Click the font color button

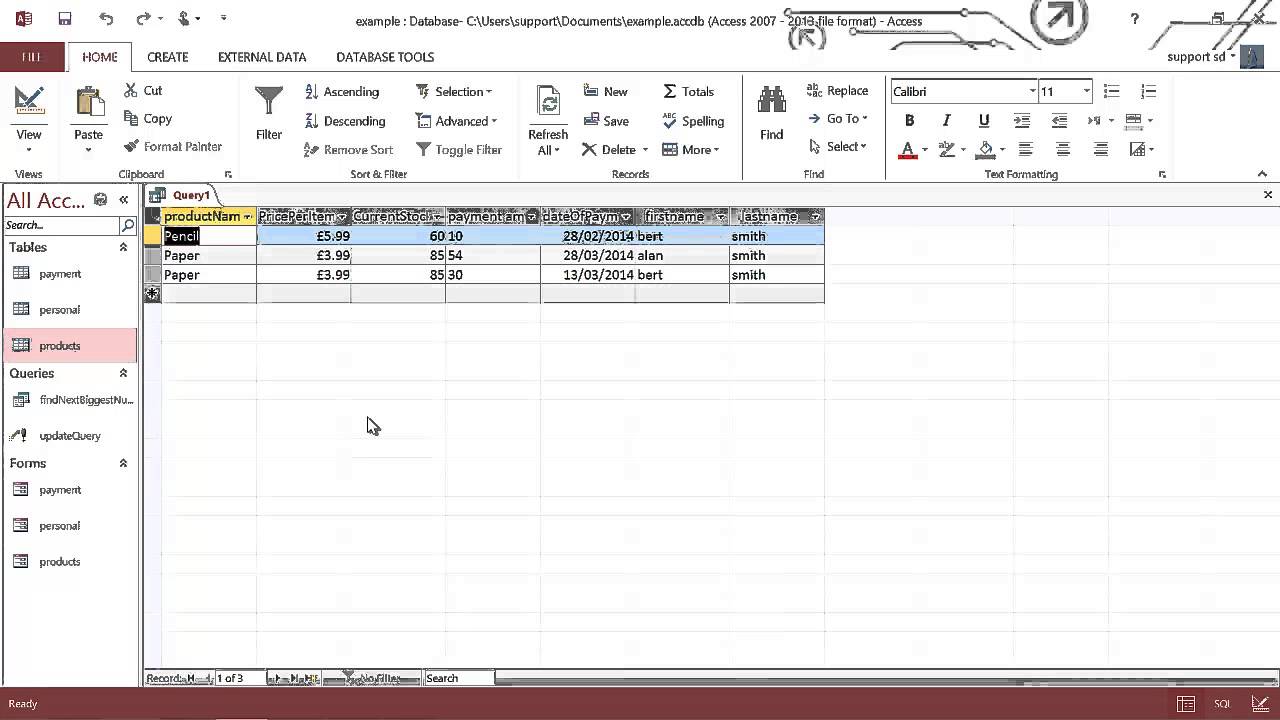coord(908,150)
